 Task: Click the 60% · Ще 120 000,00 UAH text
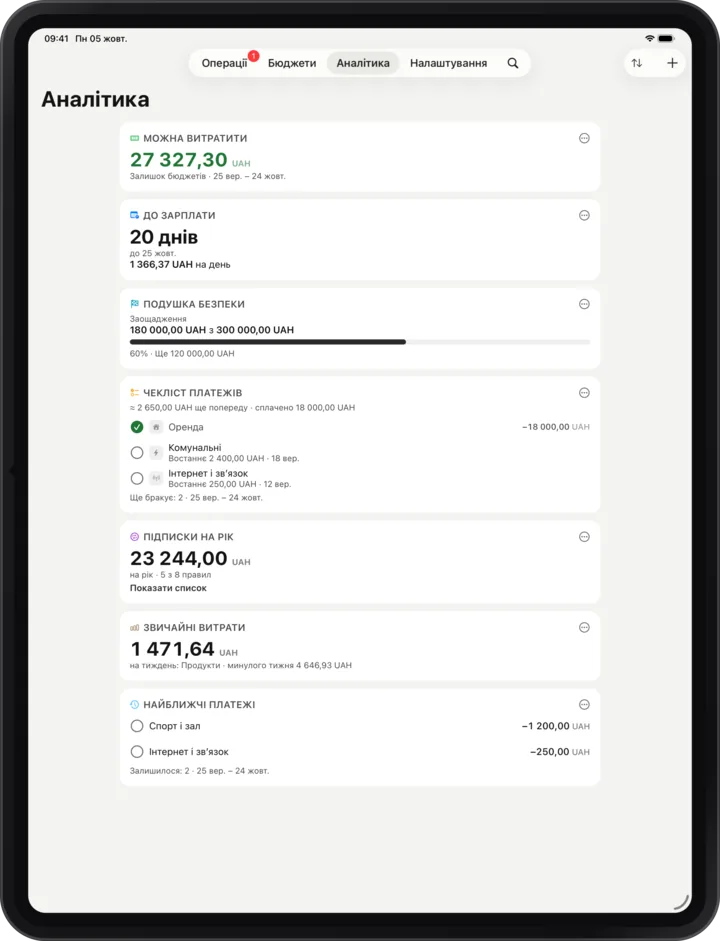[182, 353]
